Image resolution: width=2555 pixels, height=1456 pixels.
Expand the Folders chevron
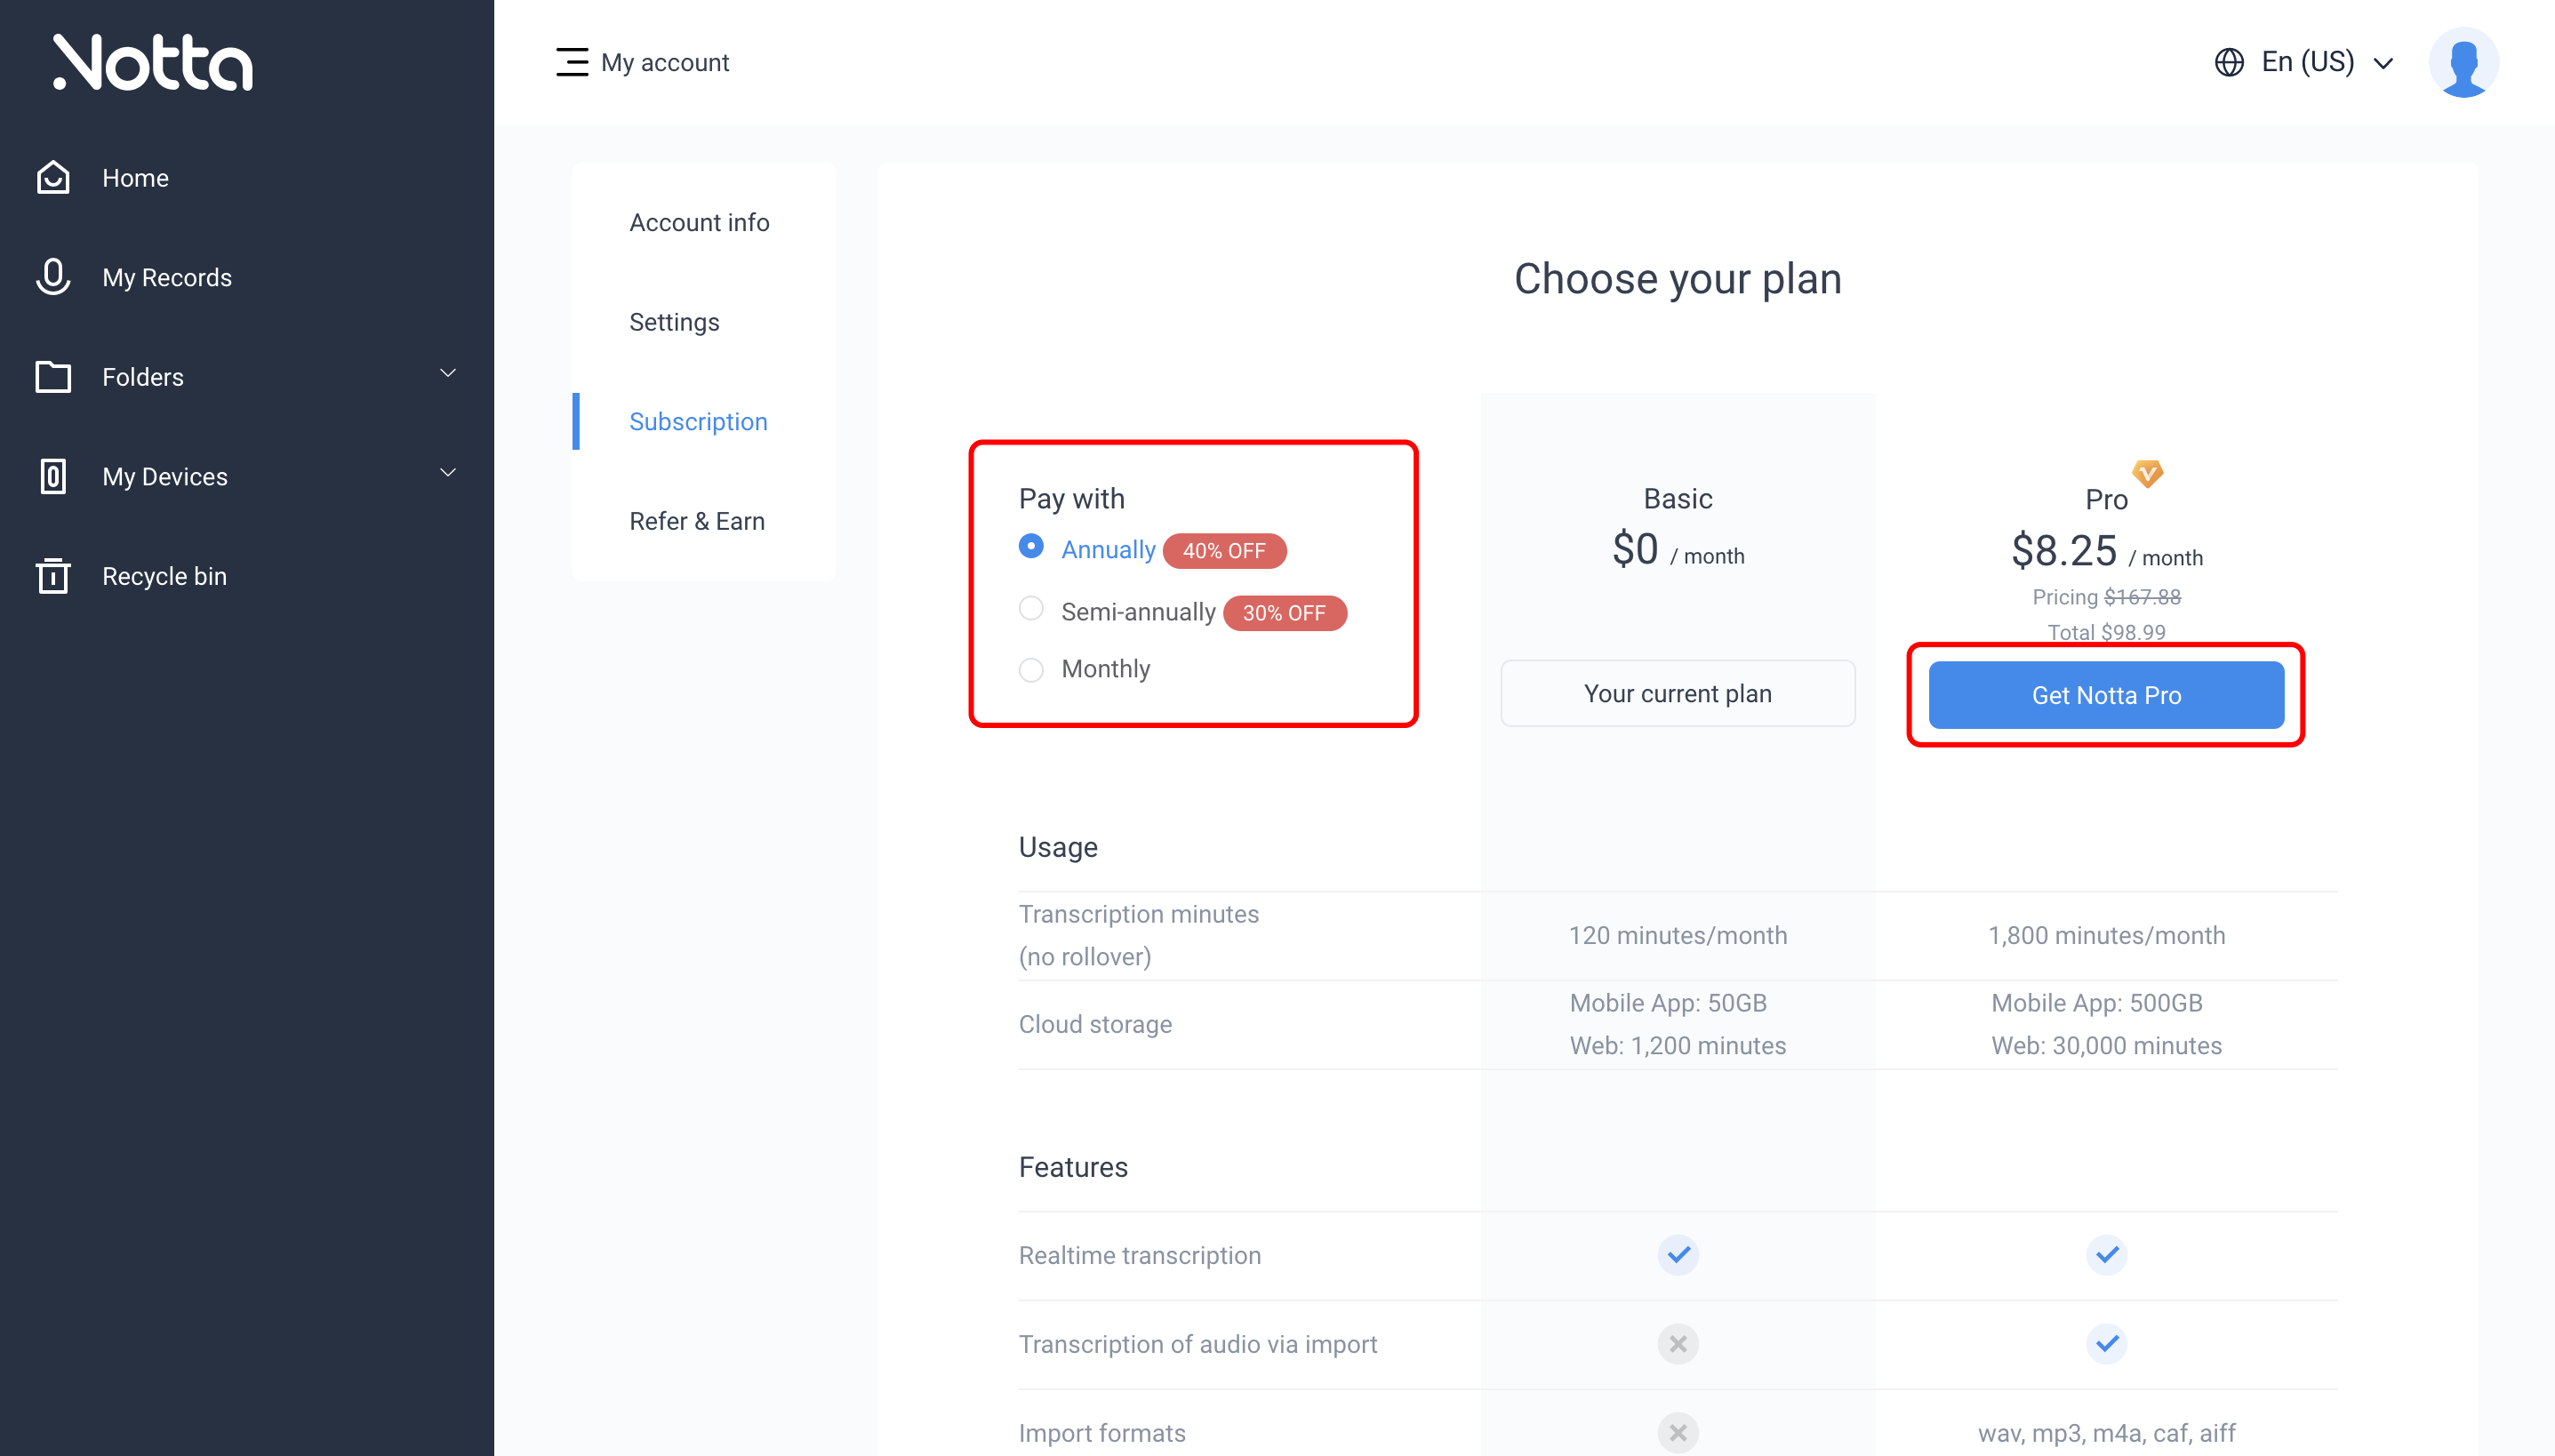pyautogui.click(x=448, y=373)
